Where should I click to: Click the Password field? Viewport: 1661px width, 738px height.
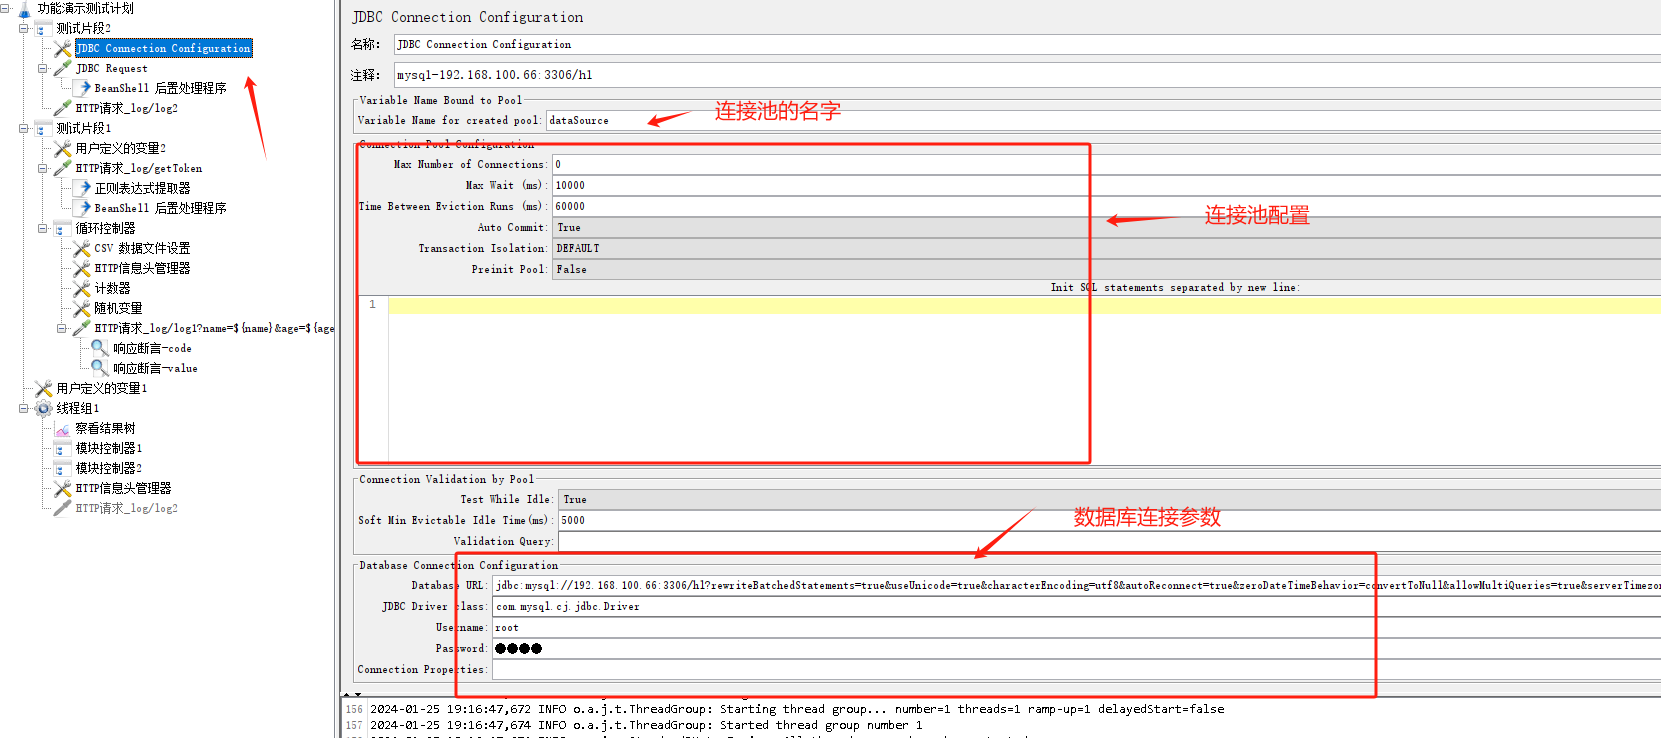[1076, 648]
